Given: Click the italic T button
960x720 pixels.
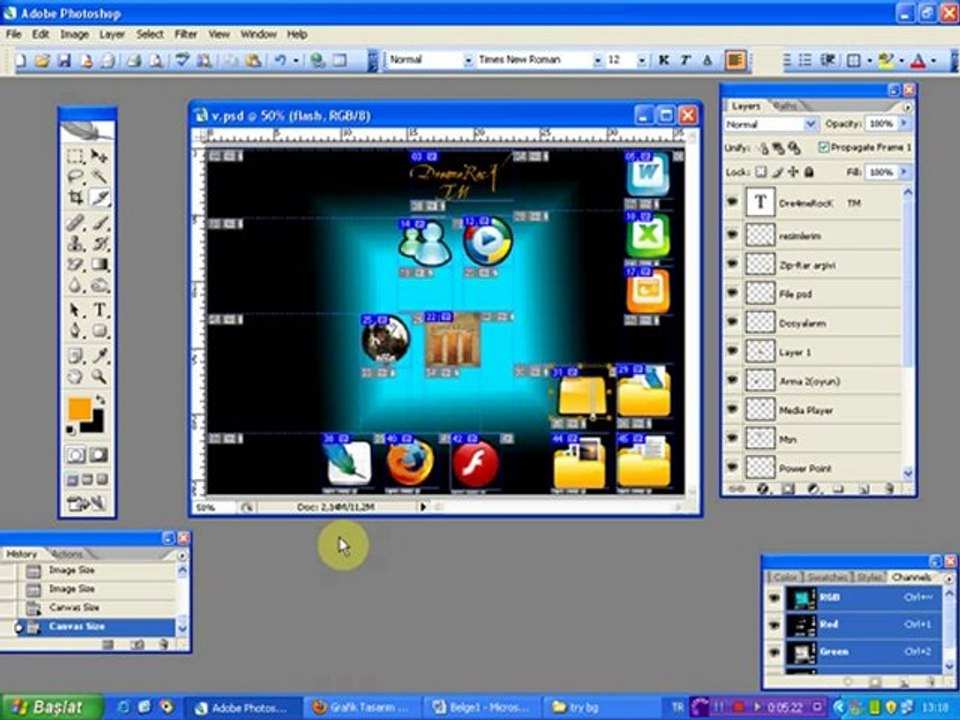Looking at the screenshot, I should pyautogui.click(x=685, y=60).
